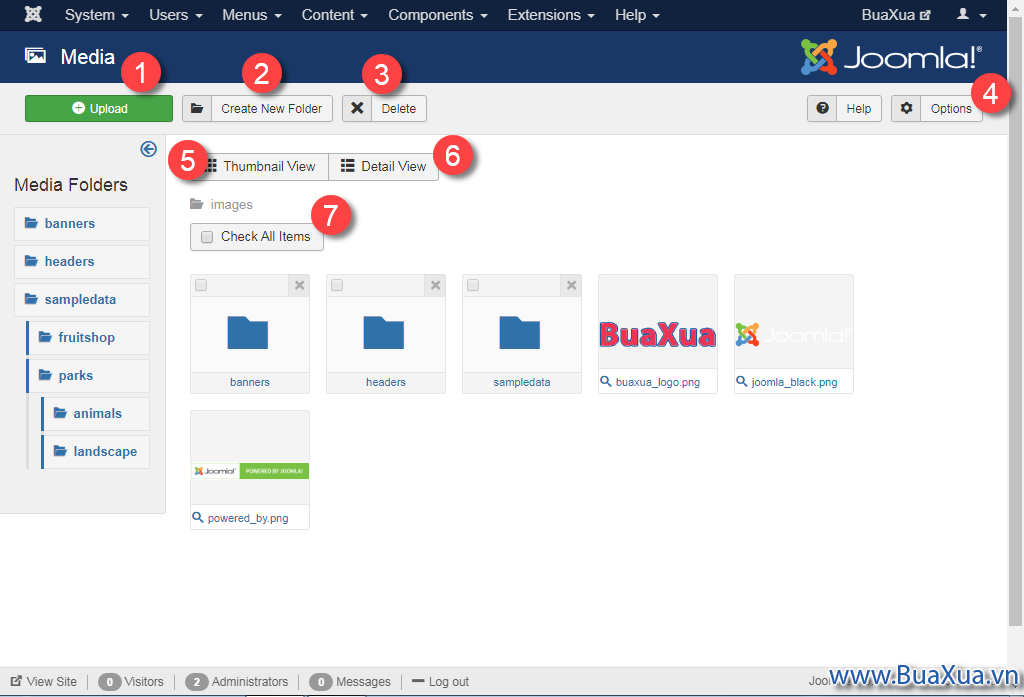Open the Extensions dropdown menu
This screenshot has width=1024, height=697.
click(551, 14)
